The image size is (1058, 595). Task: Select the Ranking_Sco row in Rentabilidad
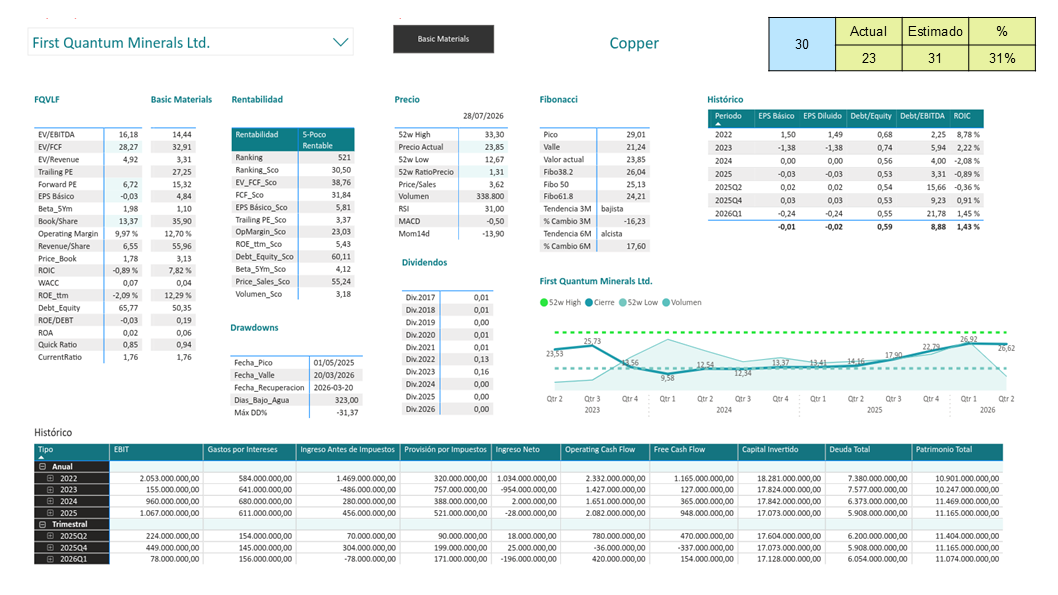click(292, 170)
